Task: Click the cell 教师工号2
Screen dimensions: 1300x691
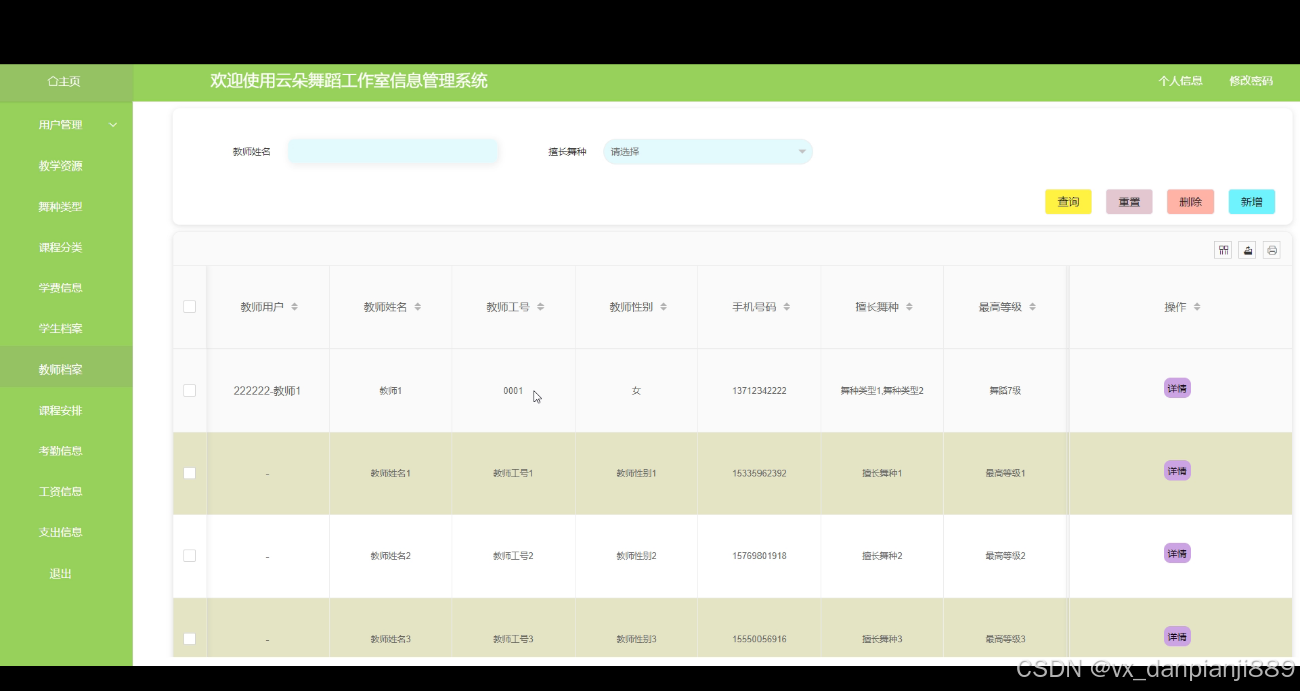Action: pyautogui.click(x=513, y=556)
